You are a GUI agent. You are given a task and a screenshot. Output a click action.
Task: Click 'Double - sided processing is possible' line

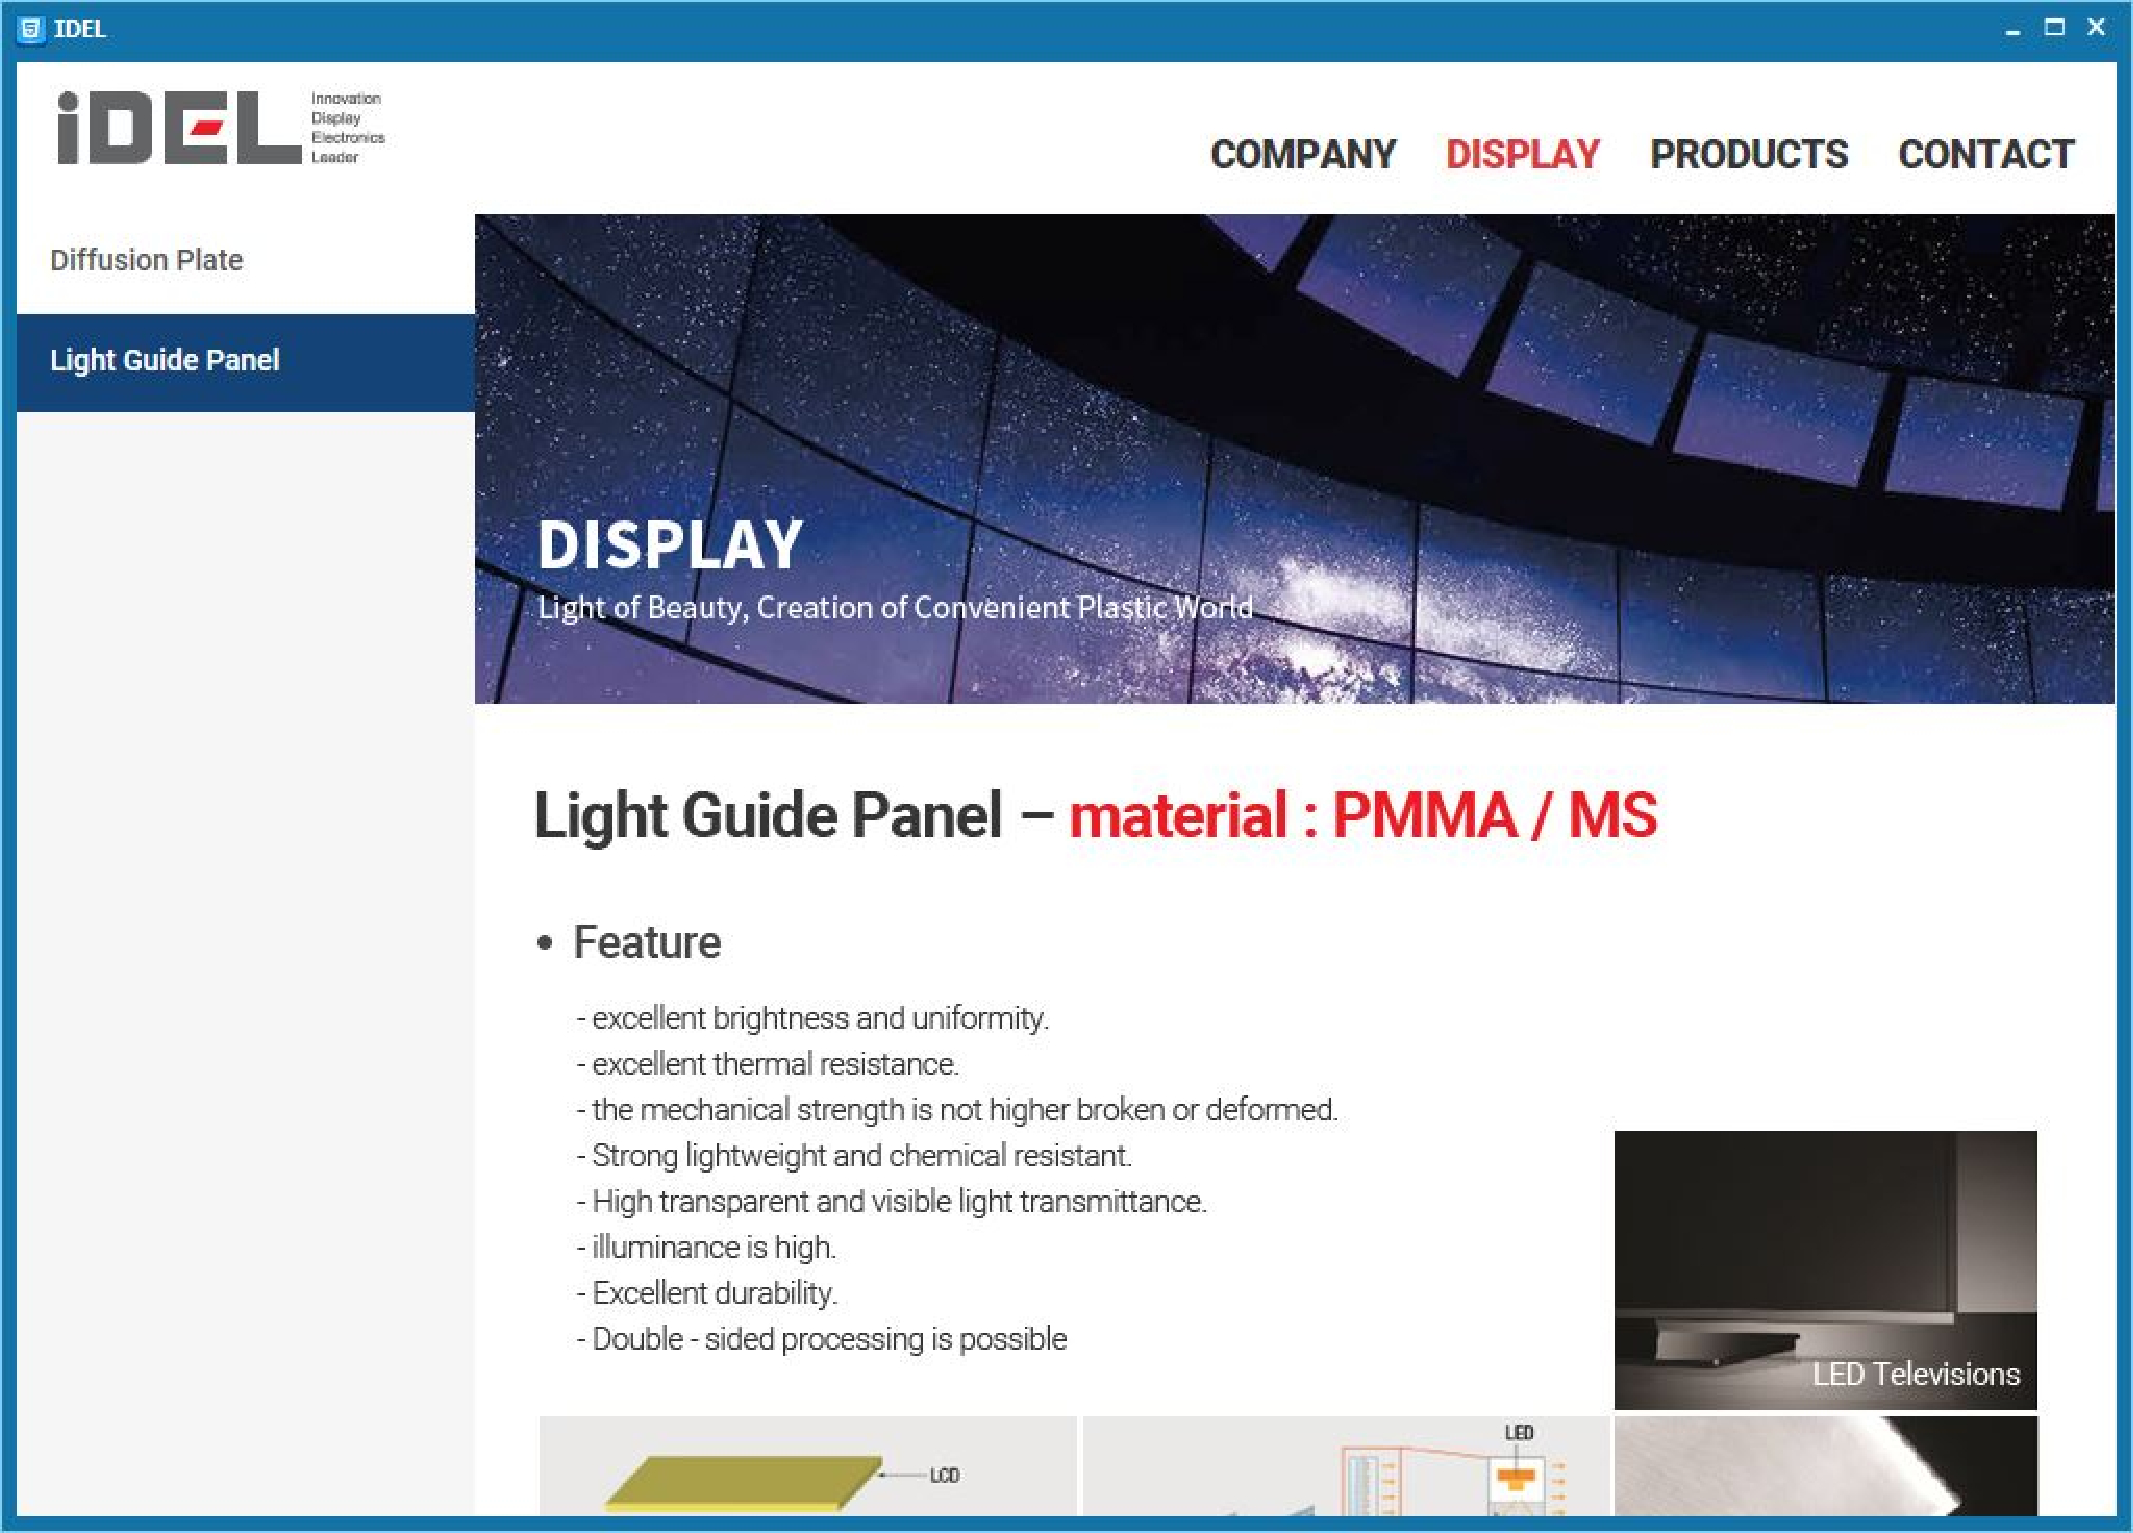coord(822,1339)
